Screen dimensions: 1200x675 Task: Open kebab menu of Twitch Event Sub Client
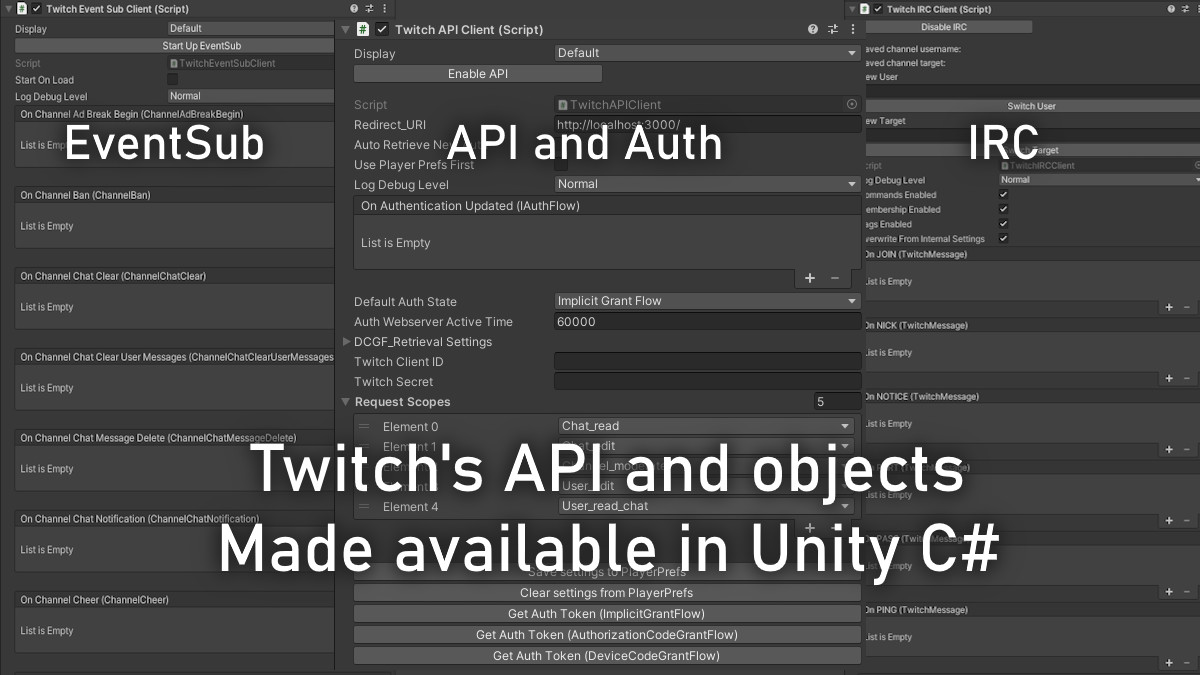click(x=384, y=9)
